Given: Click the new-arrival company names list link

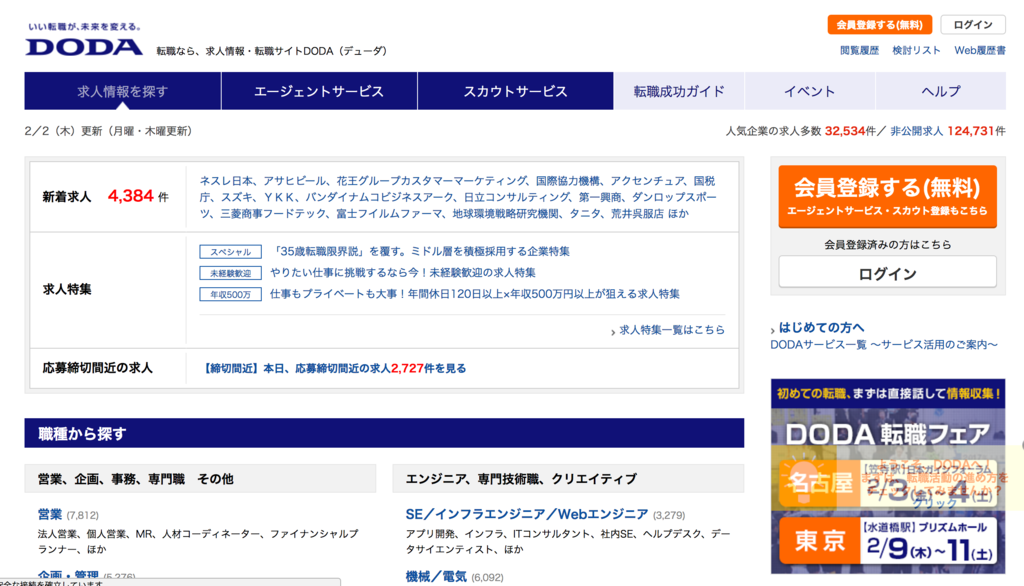Looking at the screenshot, I should click(458, 197).
